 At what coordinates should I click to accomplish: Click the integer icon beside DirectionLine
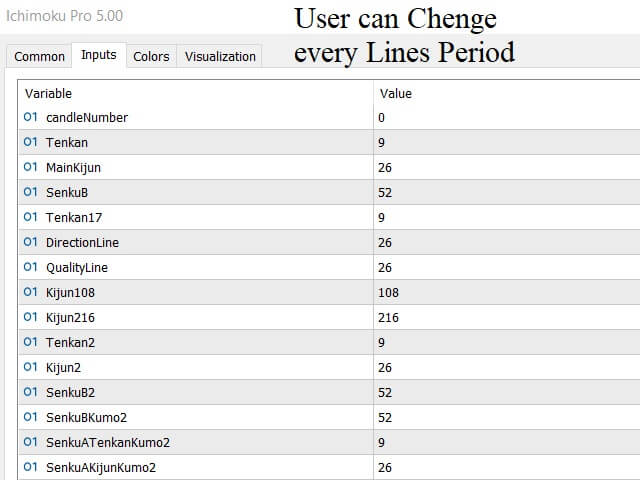(x=30, y=243)
